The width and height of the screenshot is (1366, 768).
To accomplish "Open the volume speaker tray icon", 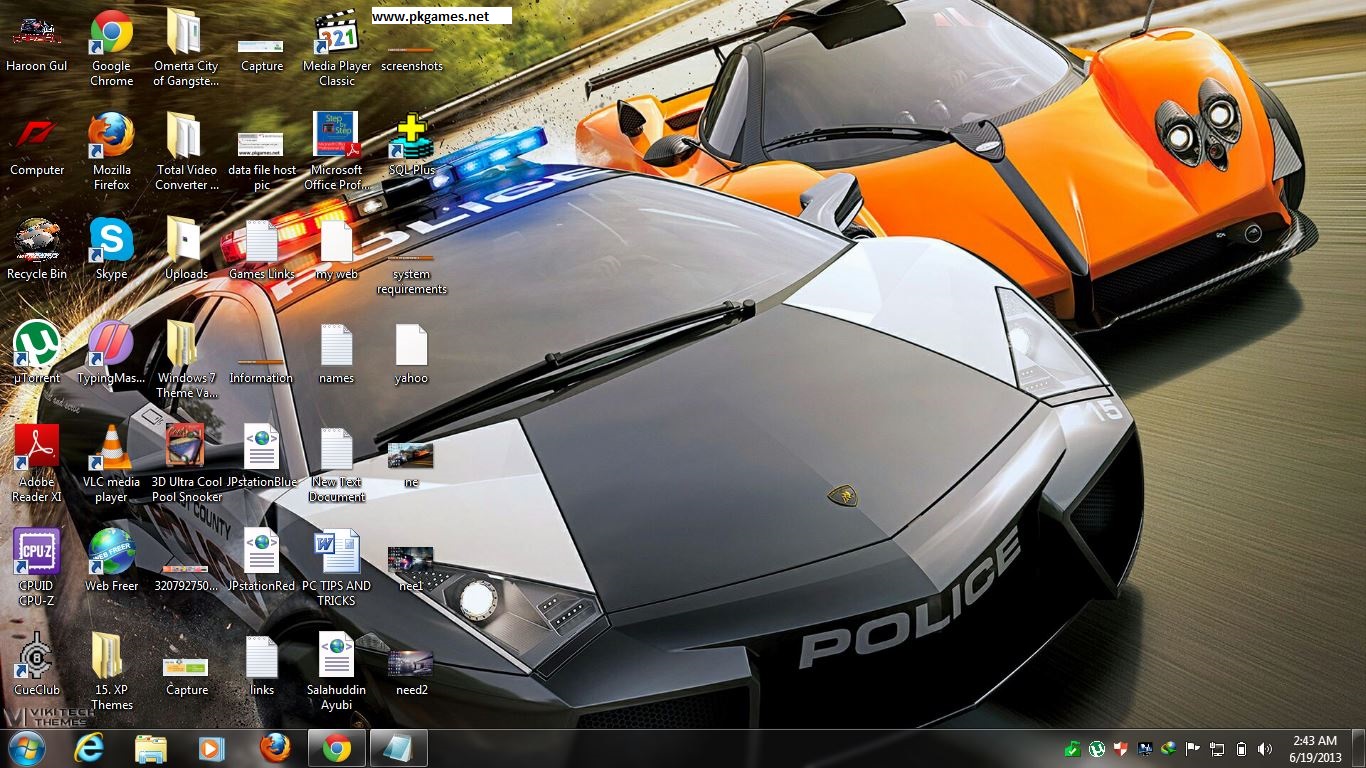I will point(1265,748).
